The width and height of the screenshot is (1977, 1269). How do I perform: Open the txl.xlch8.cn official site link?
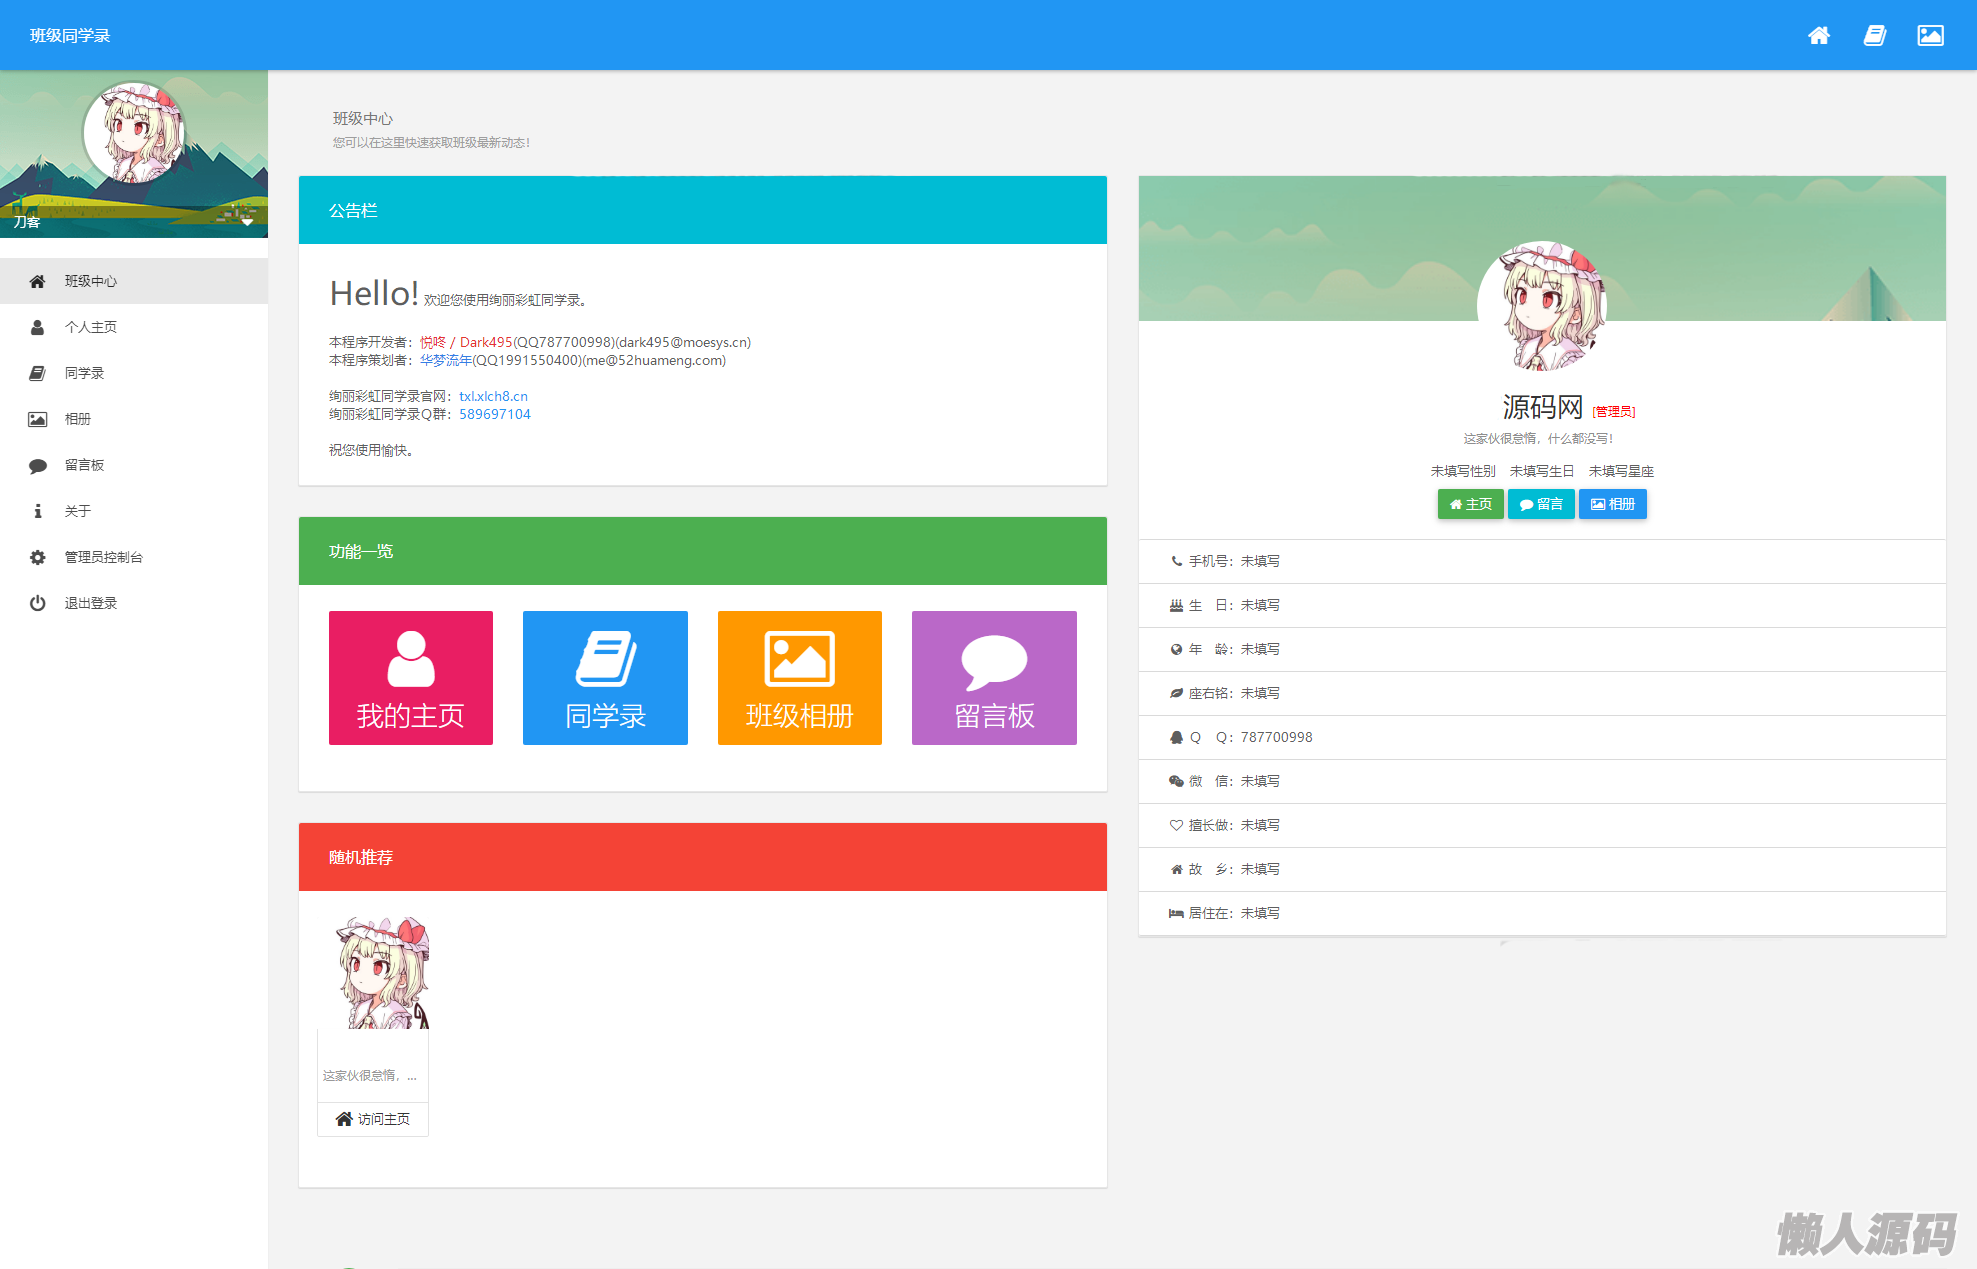point(493,396)
